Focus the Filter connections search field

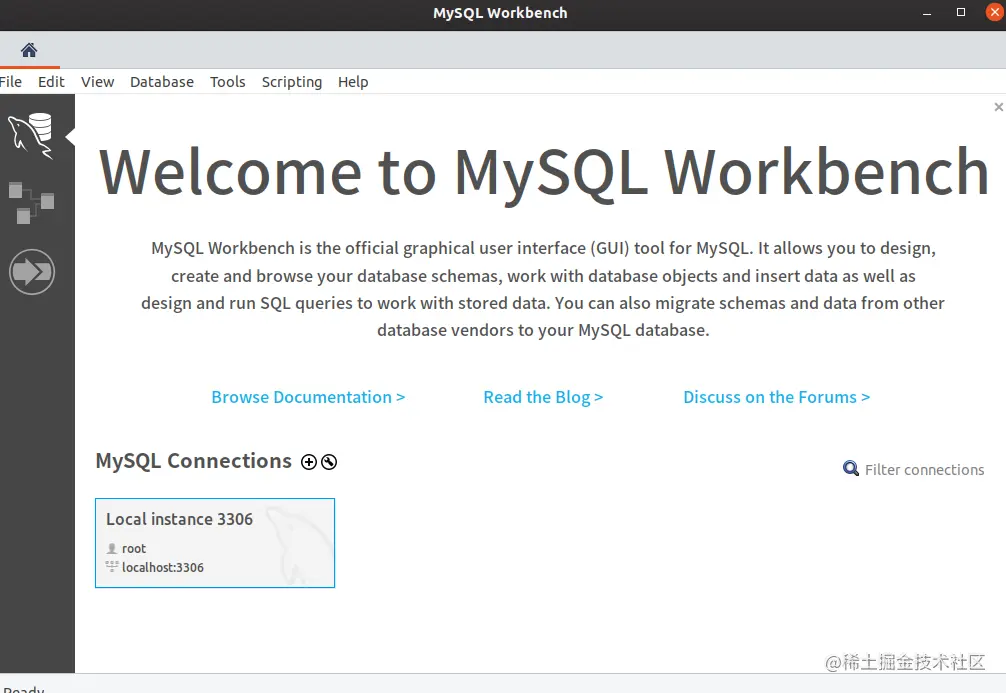pyautogui.click(x=924, y=470)
